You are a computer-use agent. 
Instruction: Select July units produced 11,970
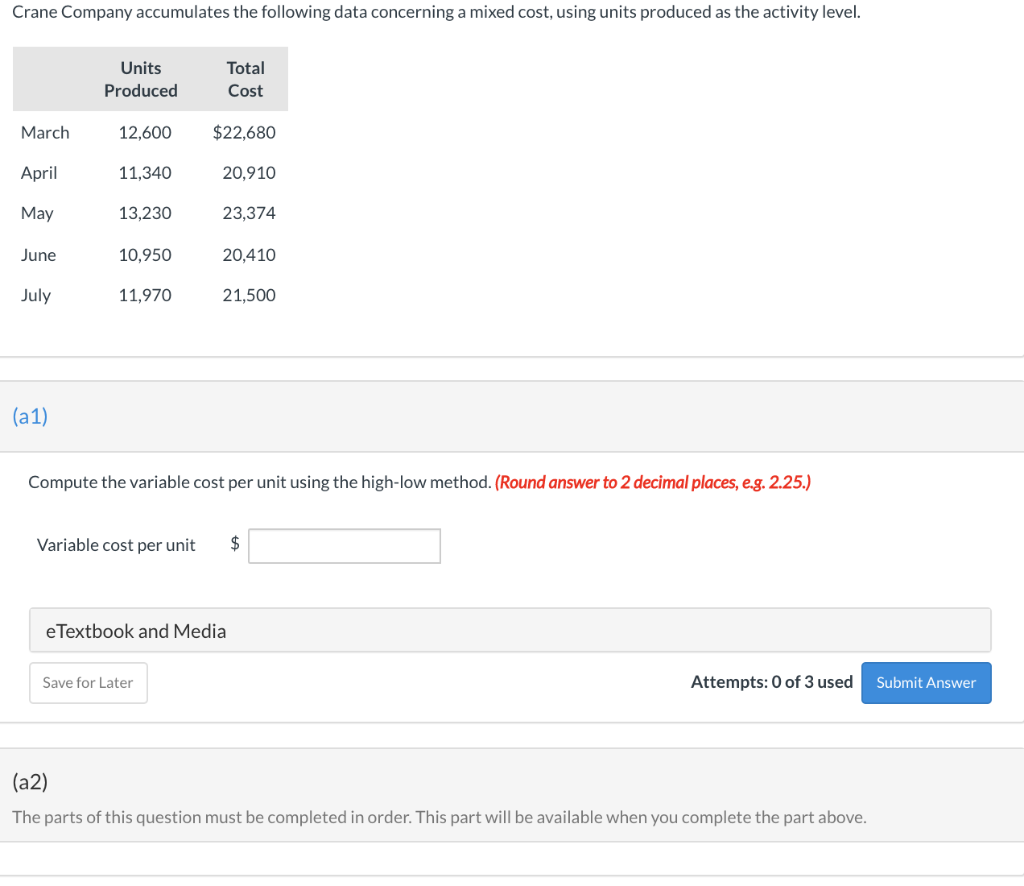[x=145, y=295]
